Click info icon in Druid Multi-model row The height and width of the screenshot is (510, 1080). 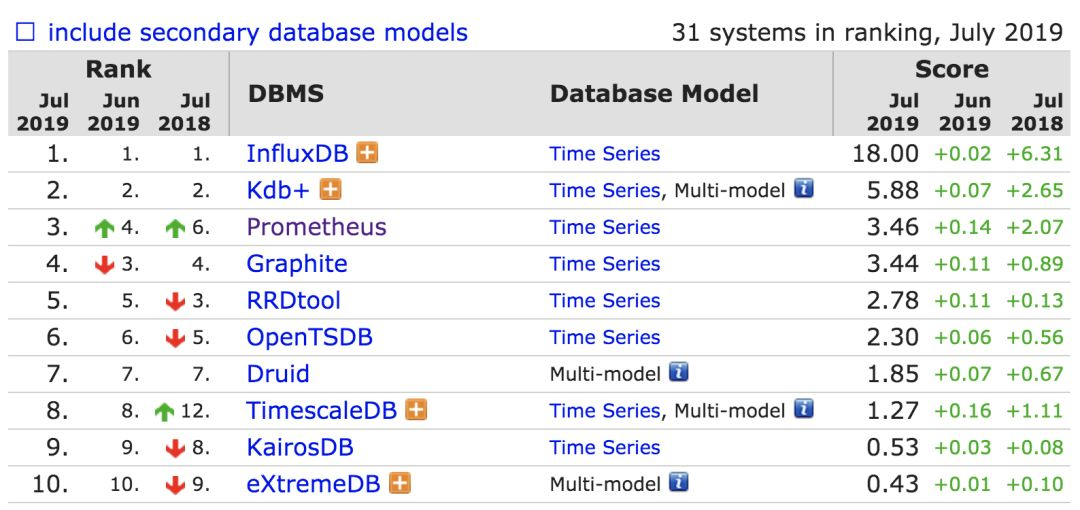(x=679, y=373)
